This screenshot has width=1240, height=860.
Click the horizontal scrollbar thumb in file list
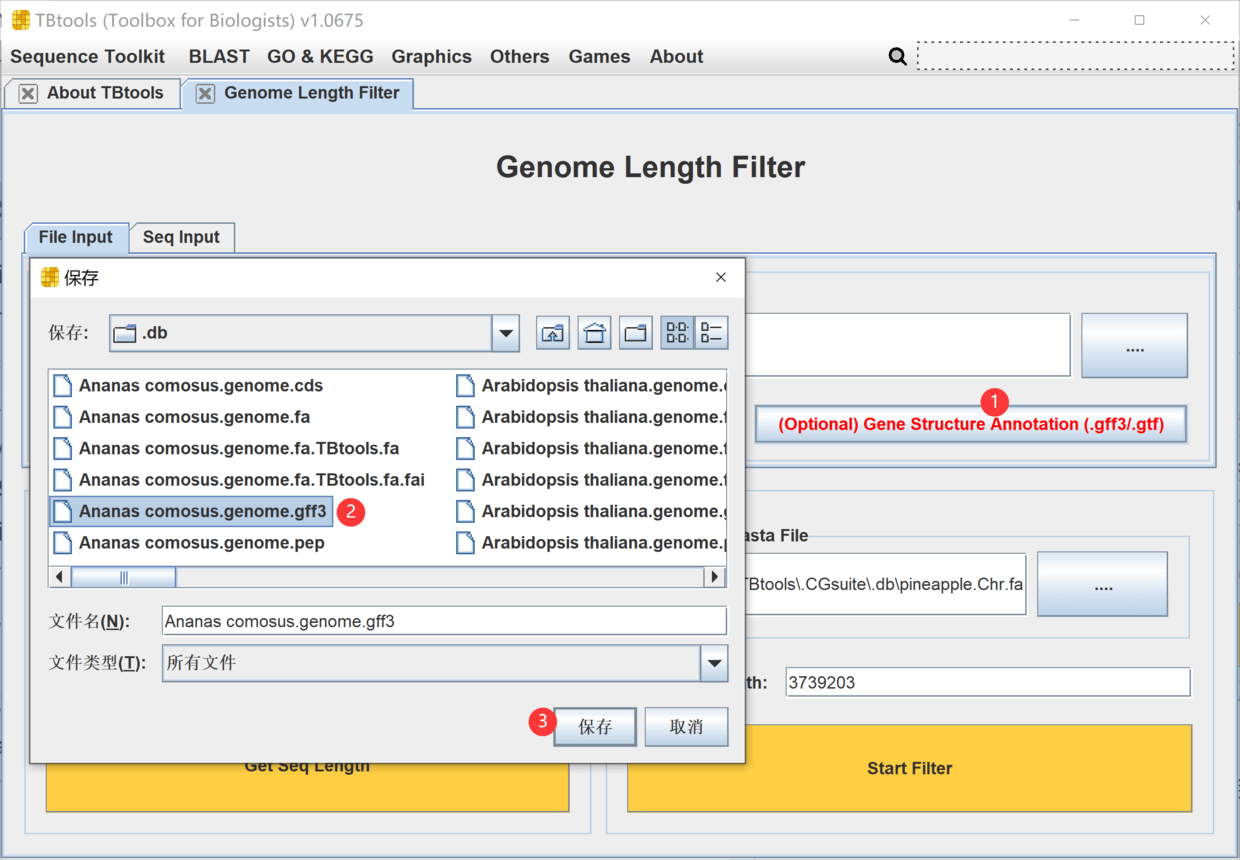pos(124,577)
